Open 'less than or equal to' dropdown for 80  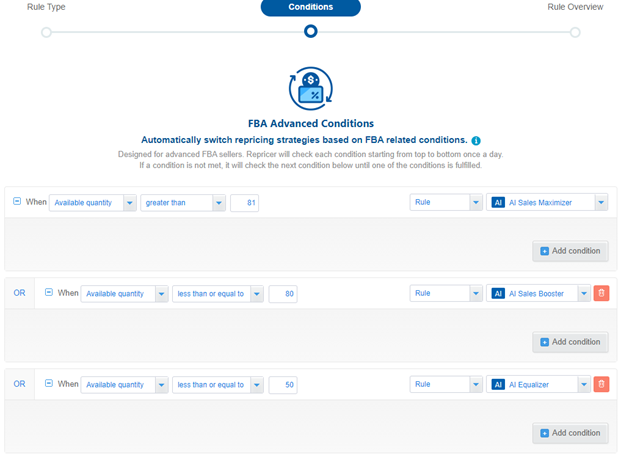click(x=218, y=294)
